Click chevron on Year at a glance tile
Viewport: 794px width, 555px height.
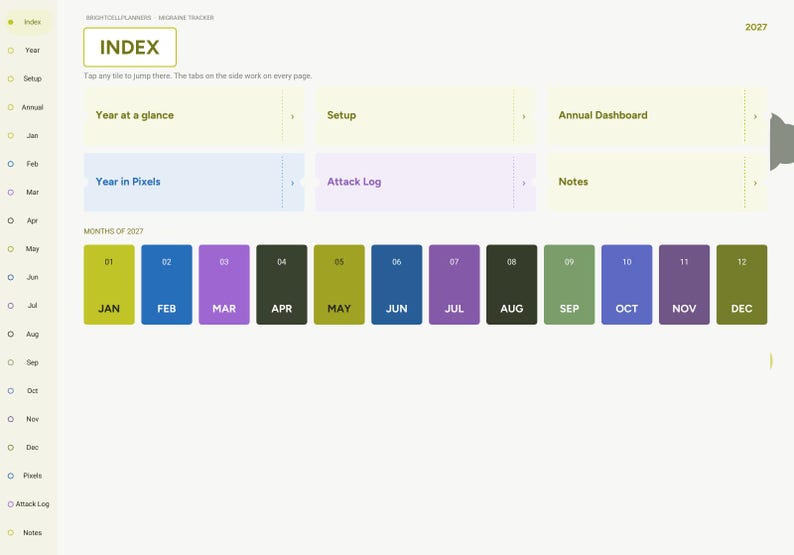(293, 117)
